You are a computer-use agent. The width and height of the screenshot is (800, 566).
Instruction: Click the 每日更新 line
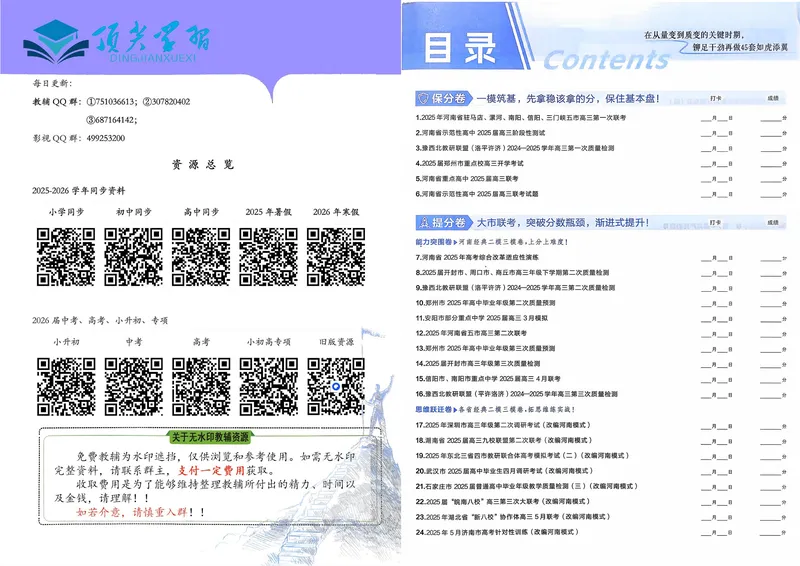53,83
